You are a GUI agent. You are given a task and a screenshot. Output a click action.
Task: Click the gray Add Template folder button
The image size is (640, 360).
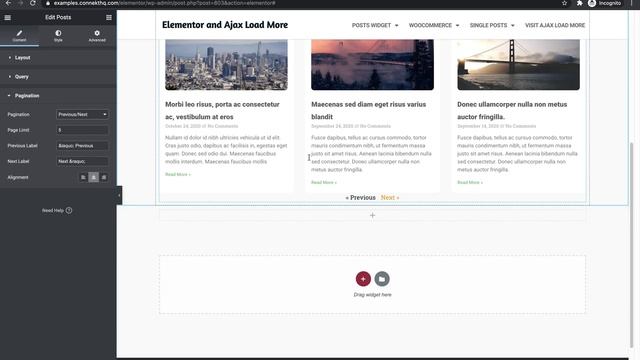pos(382,279)
